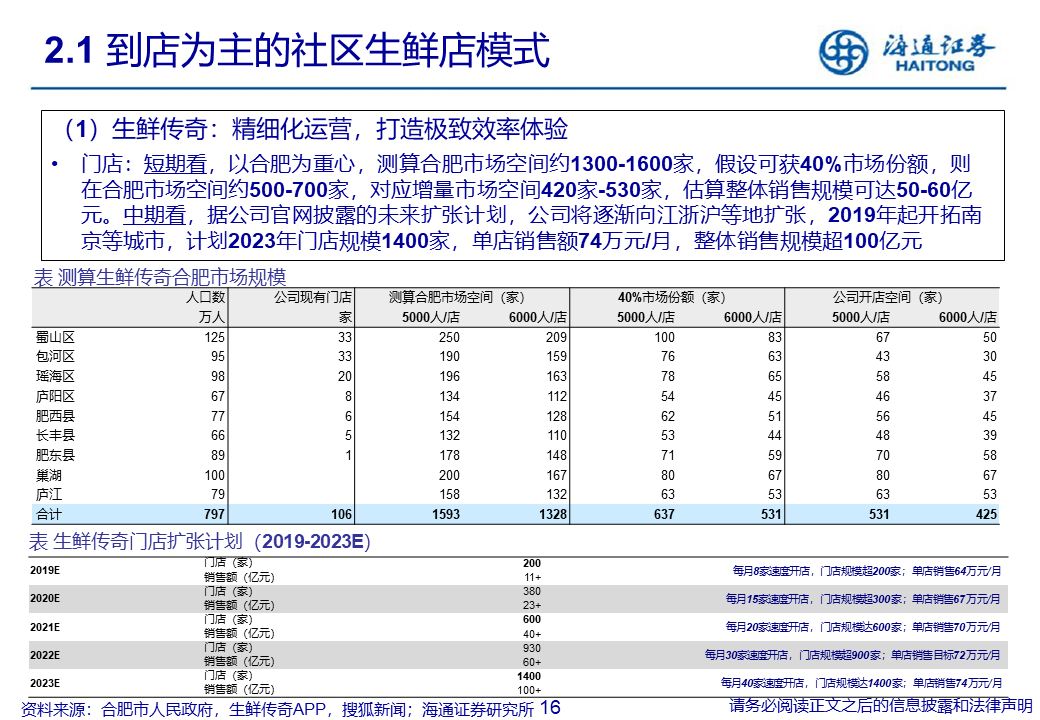
Task: Select the 2023E row in expansion plan
Action: click(x=45, y=683)
